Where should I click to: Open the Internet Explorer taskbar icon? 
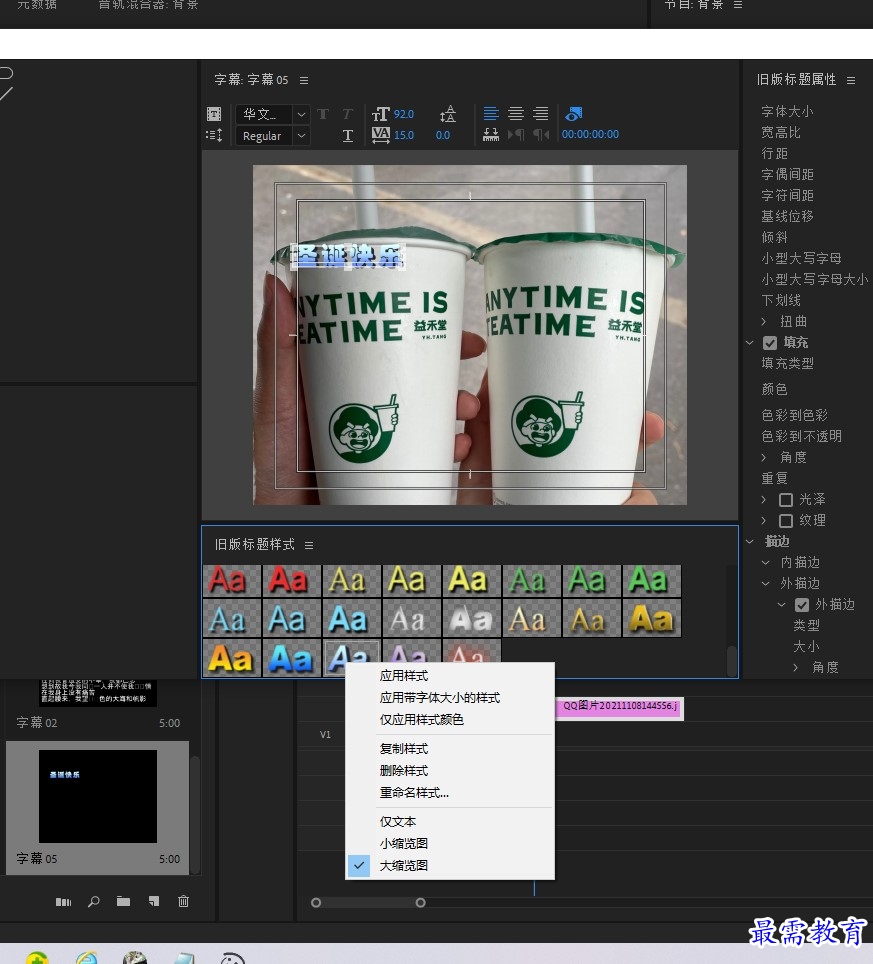click(87, 958)
